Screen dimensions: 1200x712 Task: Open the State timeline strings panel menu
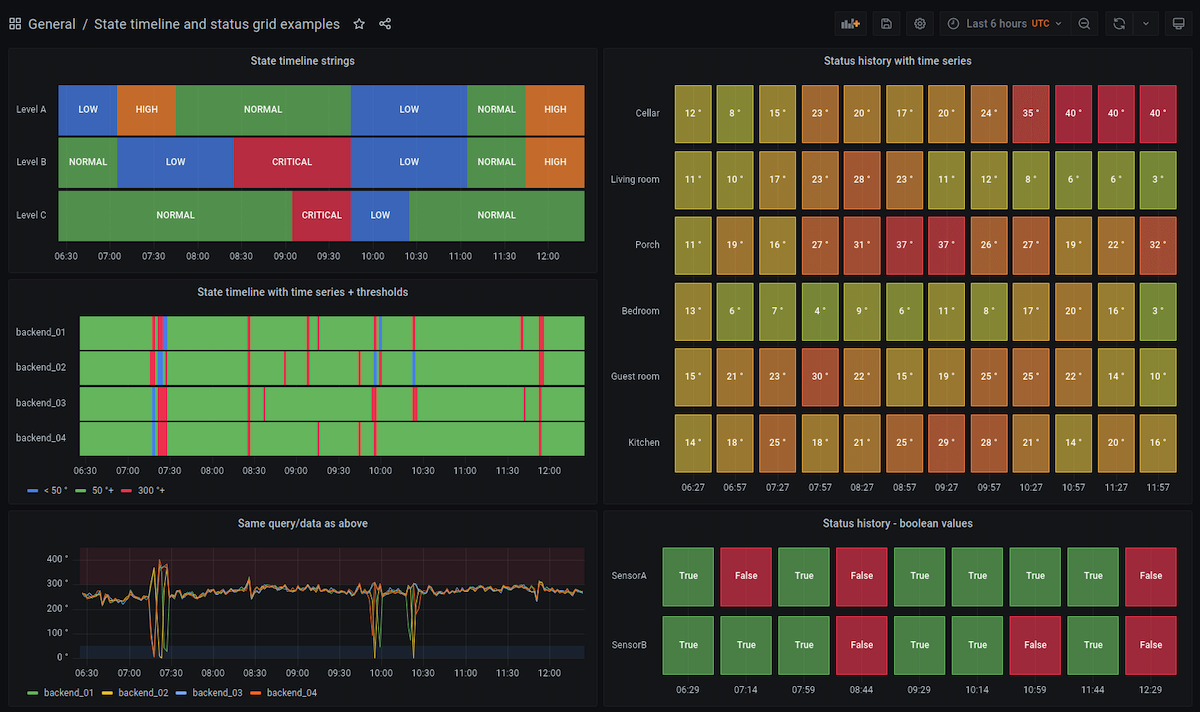(302, 60)
